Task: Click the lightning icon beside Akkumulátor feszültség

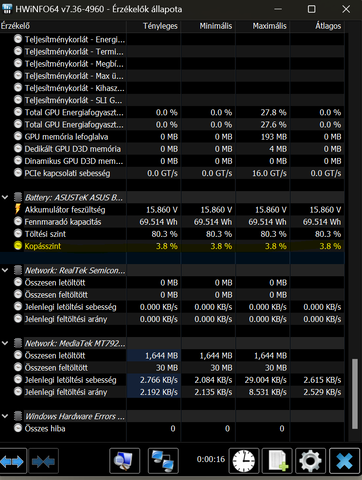Action: (18, 209)
